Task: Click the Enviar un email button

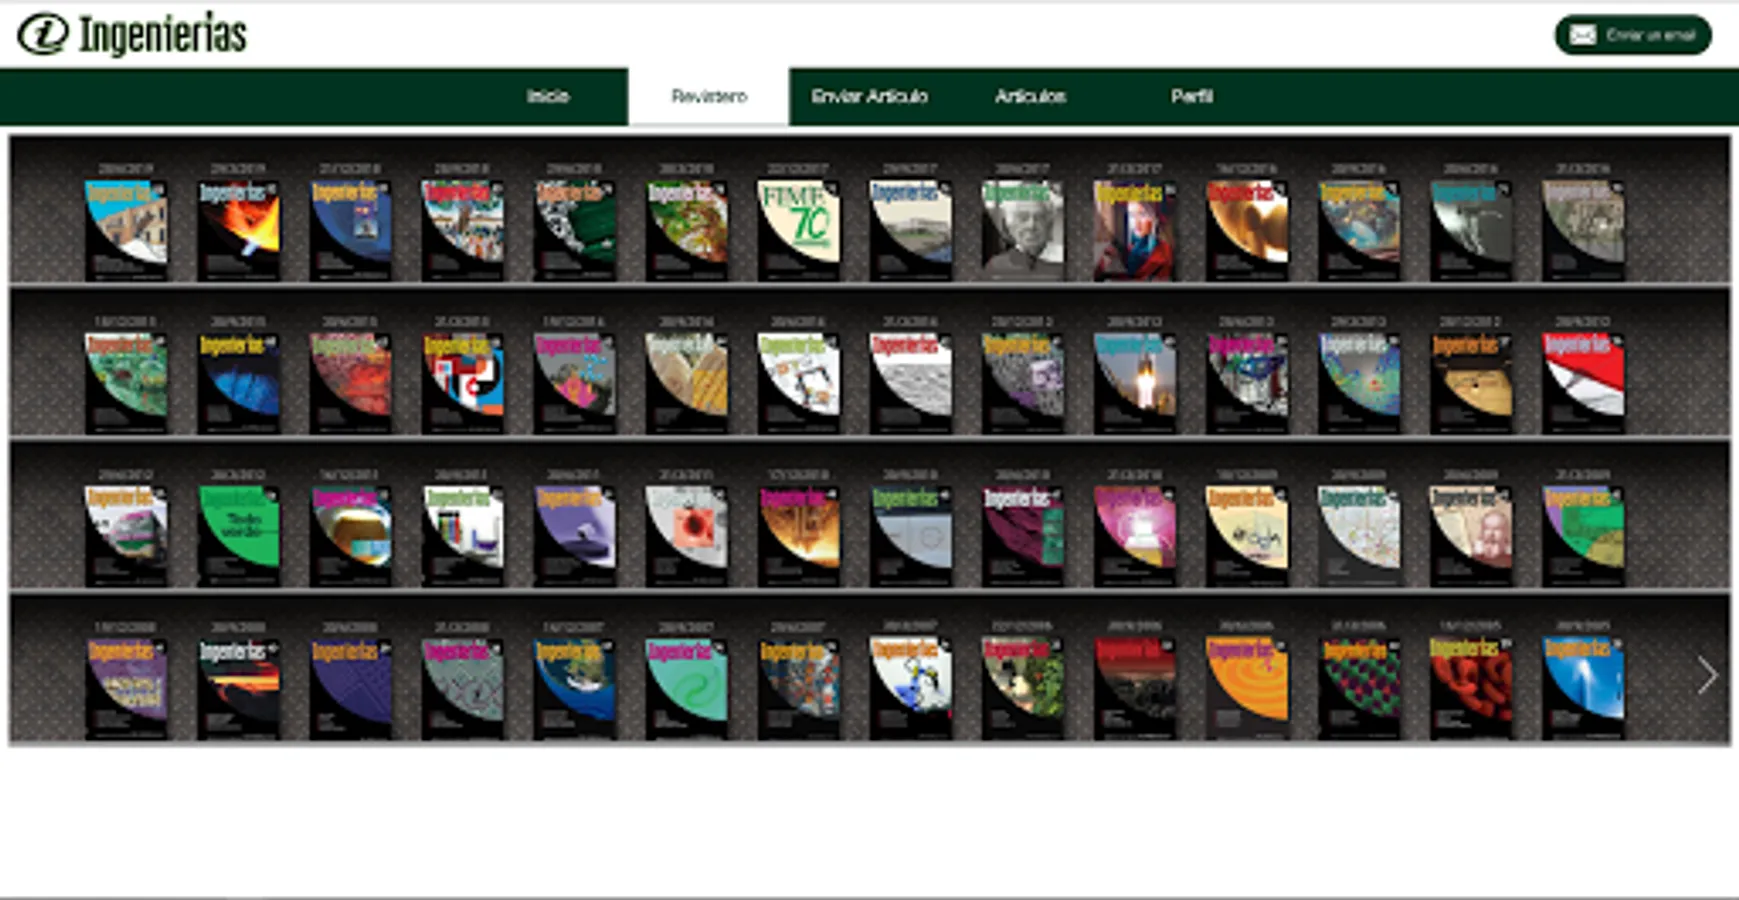Action: pyautogui.click(x=1633, y=35)
